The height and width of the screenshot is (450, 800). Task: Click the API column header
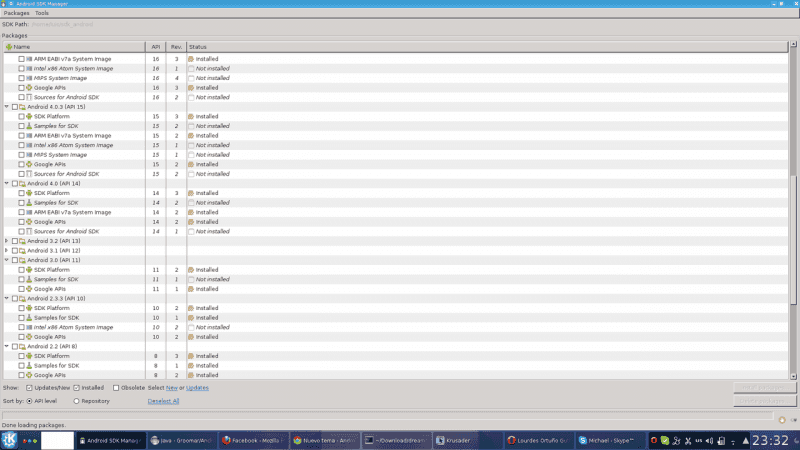point(156,47)
